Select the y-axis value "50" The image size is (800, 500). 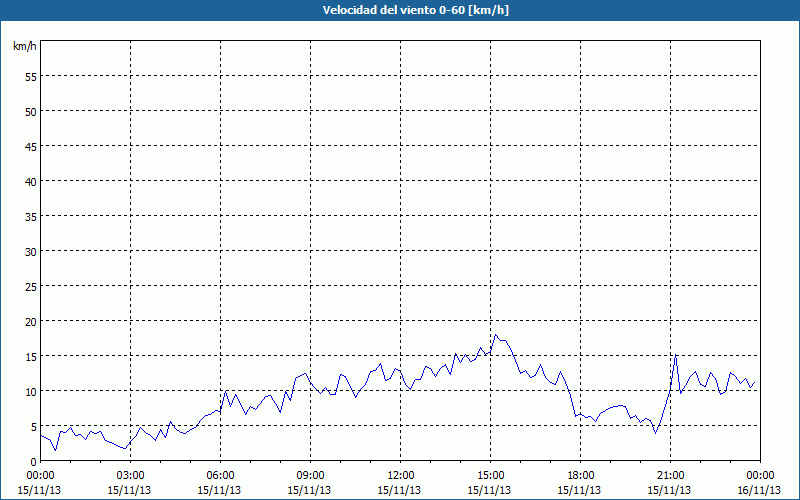31,111
